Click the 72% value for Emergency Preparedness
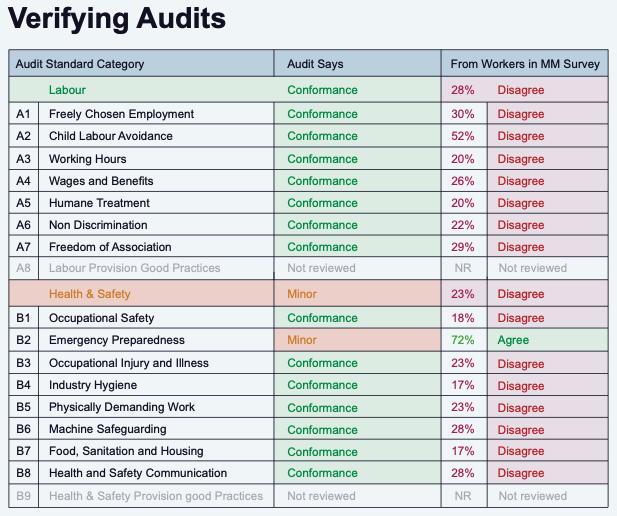617x516 pixels. [x=462, y=340]
